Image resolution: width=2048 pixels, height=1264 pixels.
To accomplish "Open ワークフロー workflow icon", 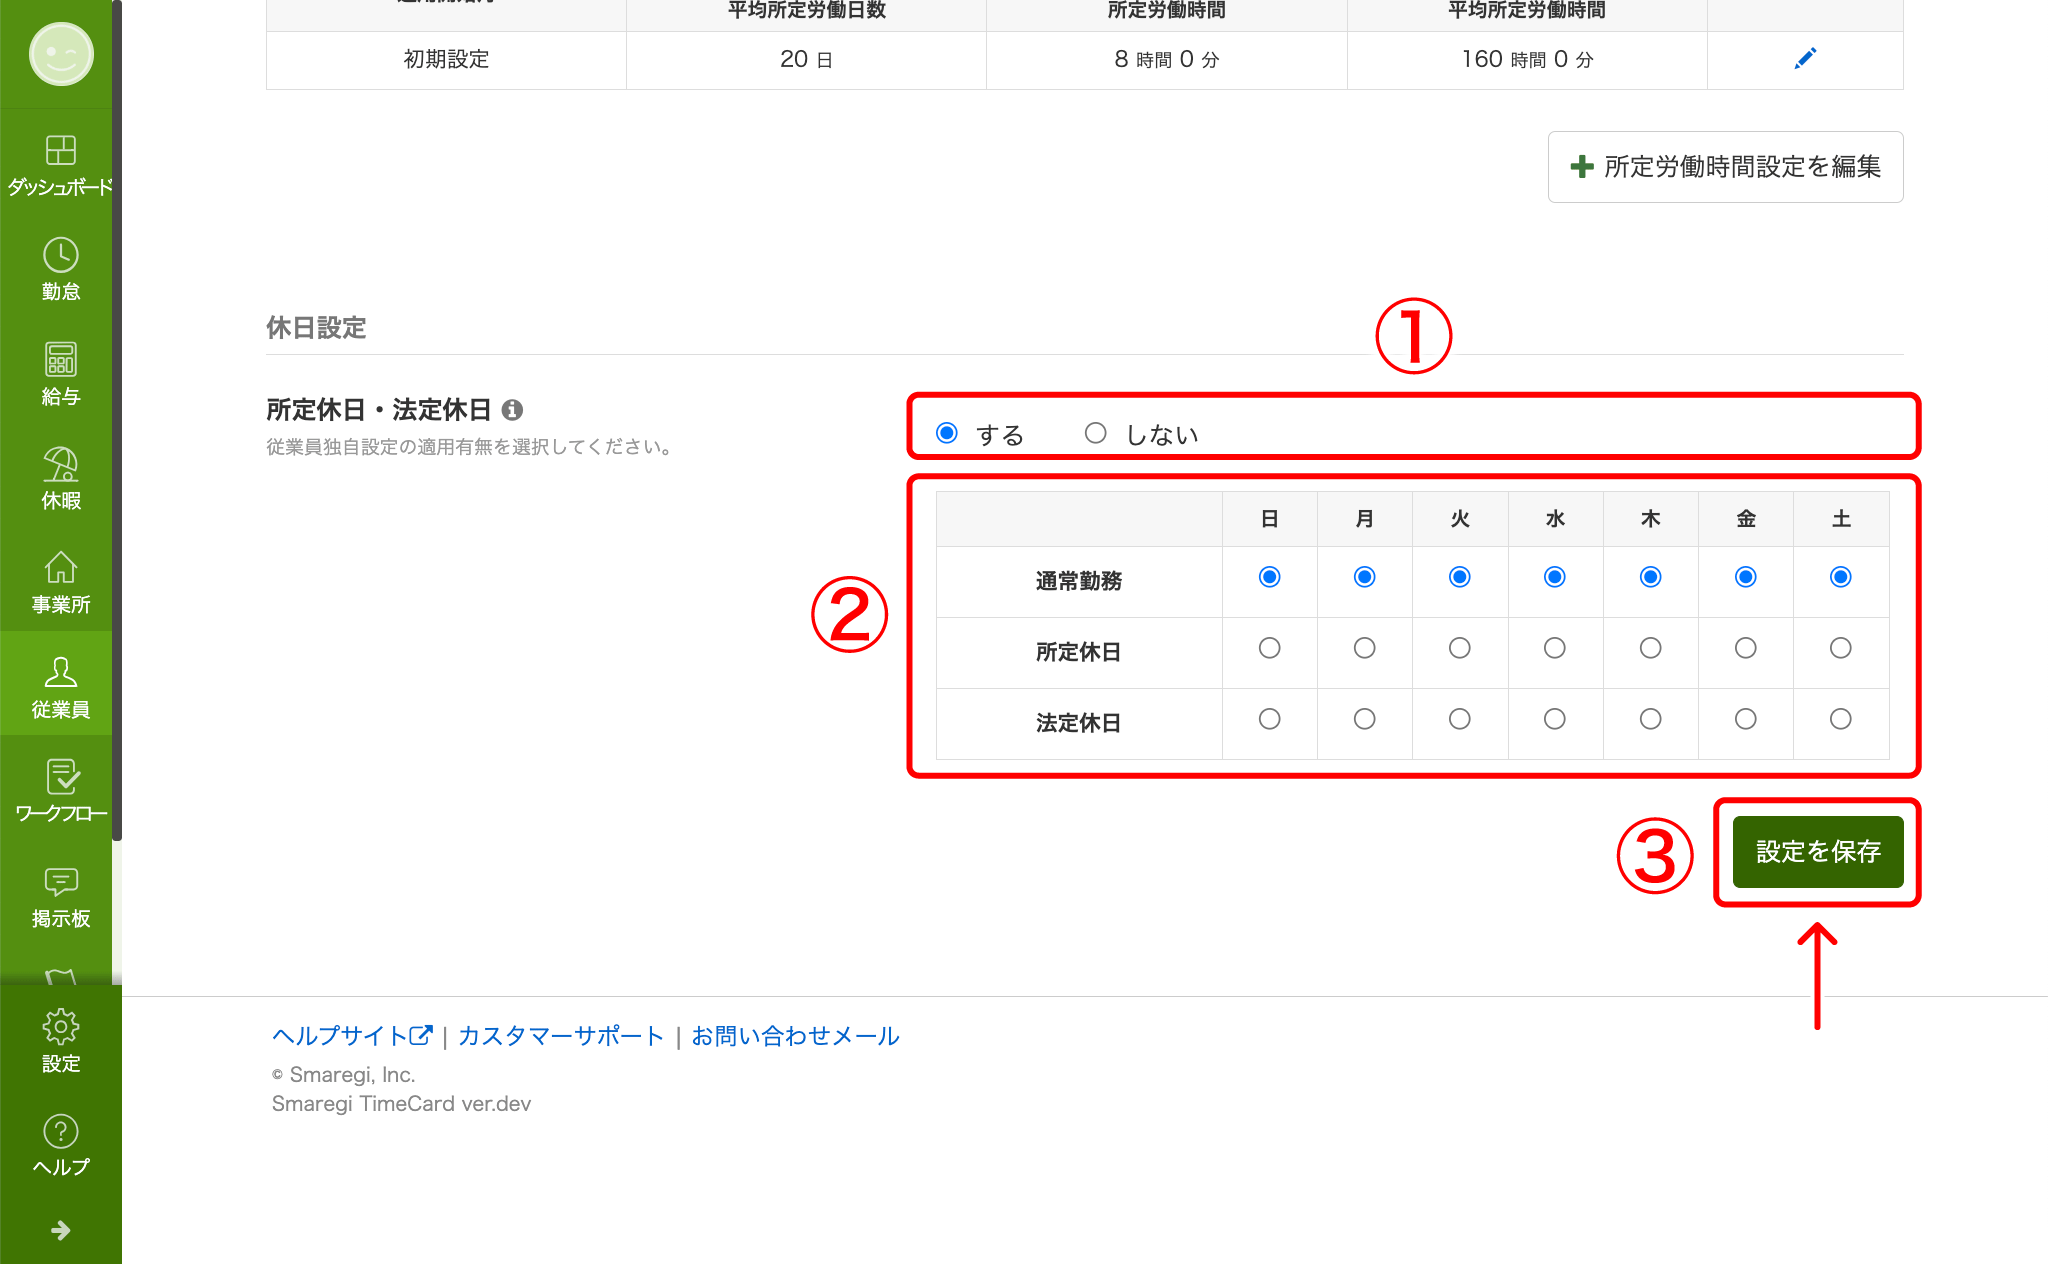I will click(x=60, y=778).
